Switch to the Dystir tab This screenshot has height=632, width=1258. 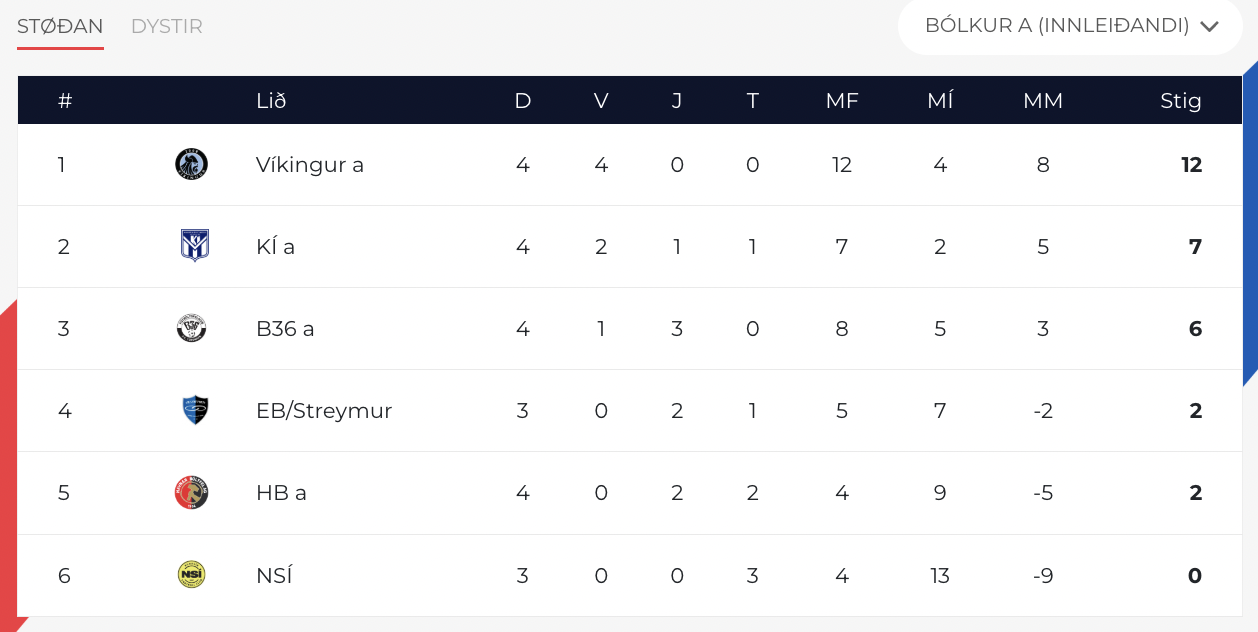pos(167,27)
